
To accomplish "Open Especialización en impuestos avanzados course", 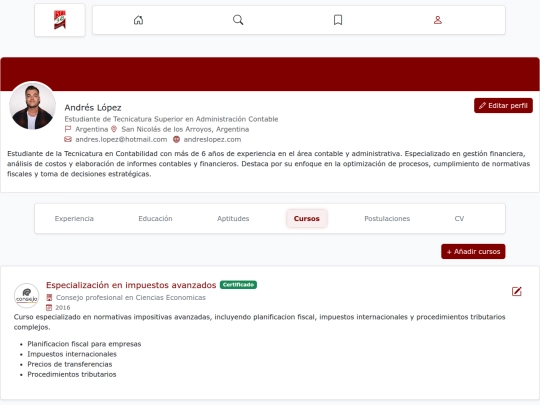I will 131,285.
